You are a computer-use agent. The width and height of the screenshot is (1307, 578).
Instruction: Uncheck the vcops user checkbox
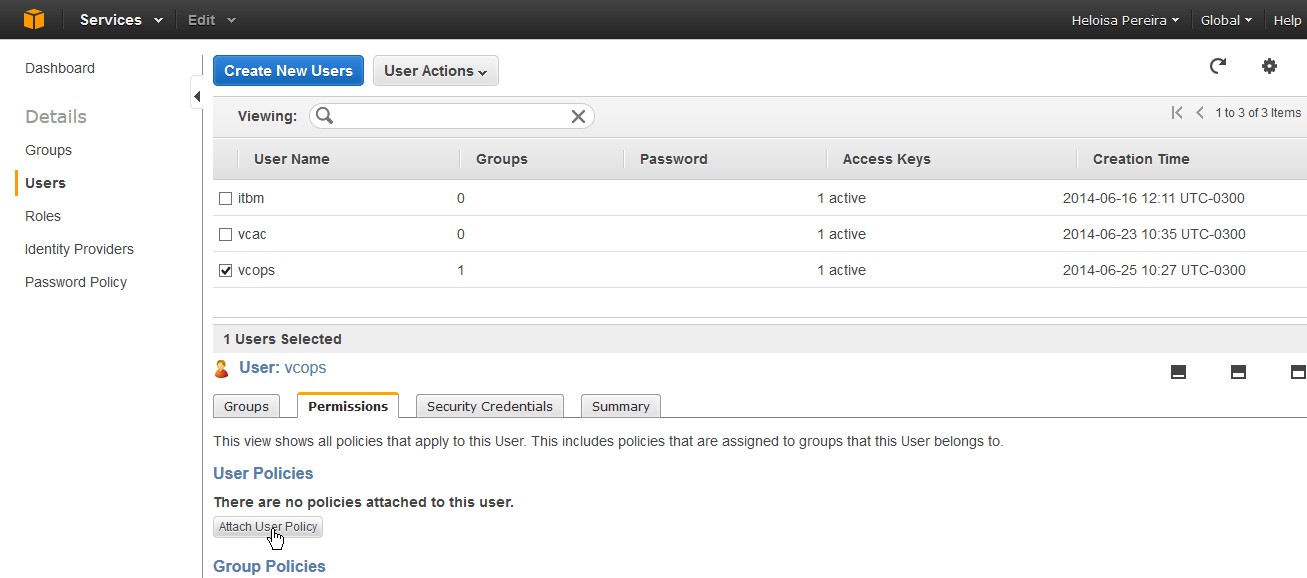(225, 271)
